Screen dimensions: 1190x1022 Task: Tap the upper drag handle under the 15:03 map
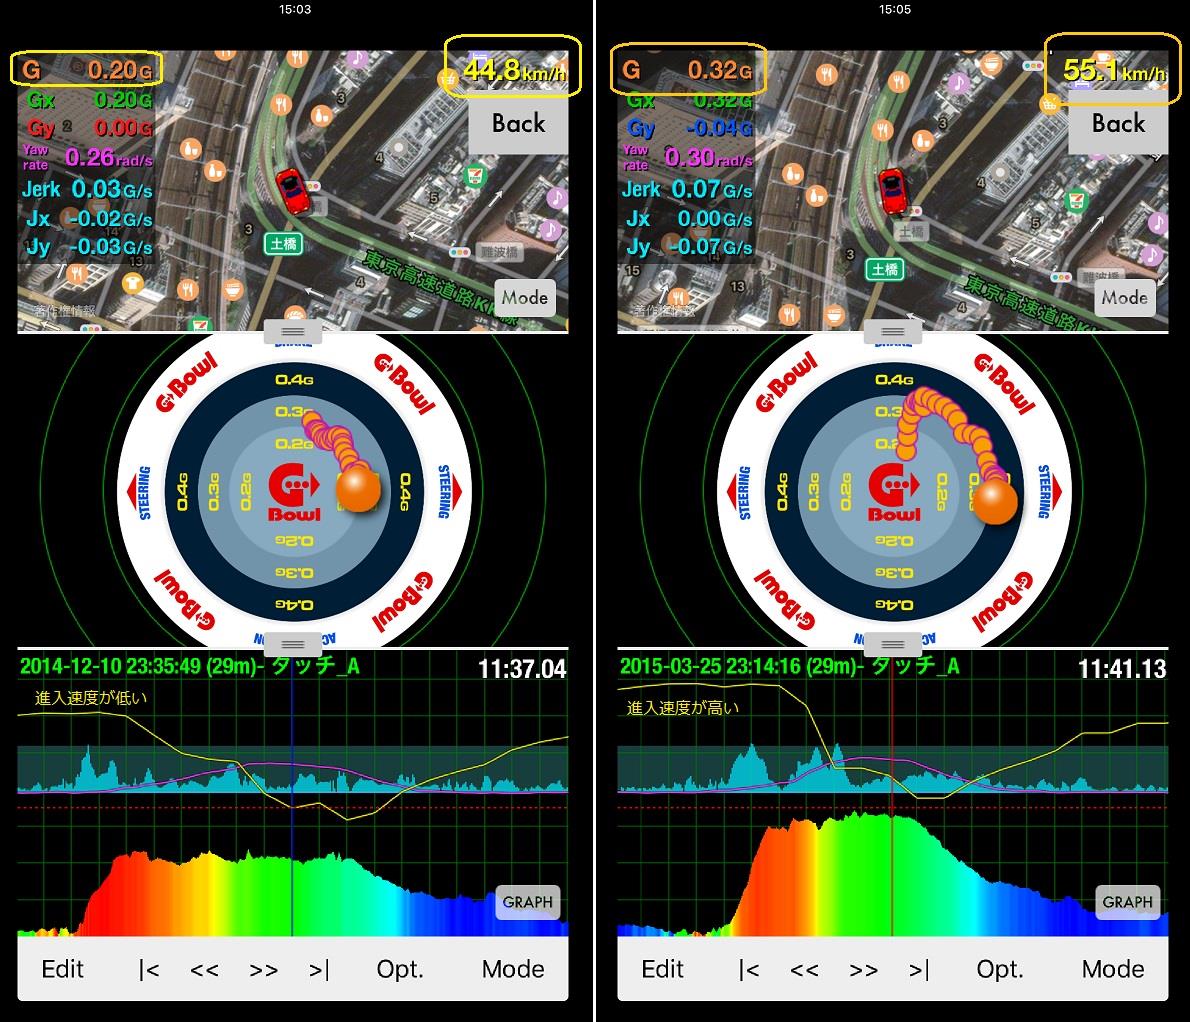[293, 332]
